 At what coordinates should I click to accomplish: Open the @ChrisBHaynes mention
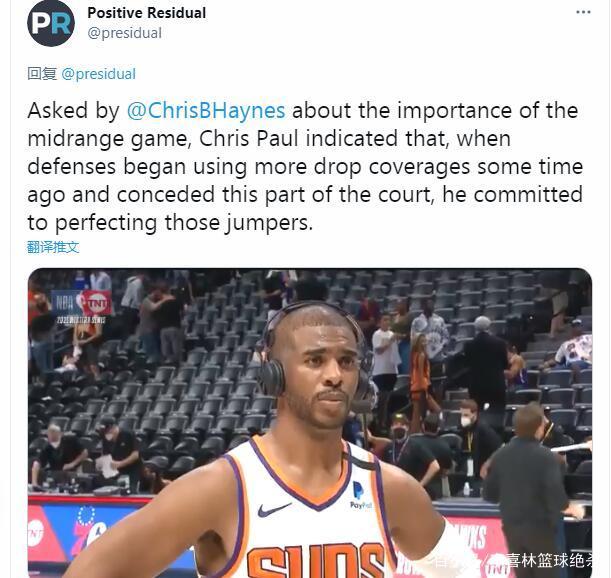pyautogui.click(x=206, y=110)
